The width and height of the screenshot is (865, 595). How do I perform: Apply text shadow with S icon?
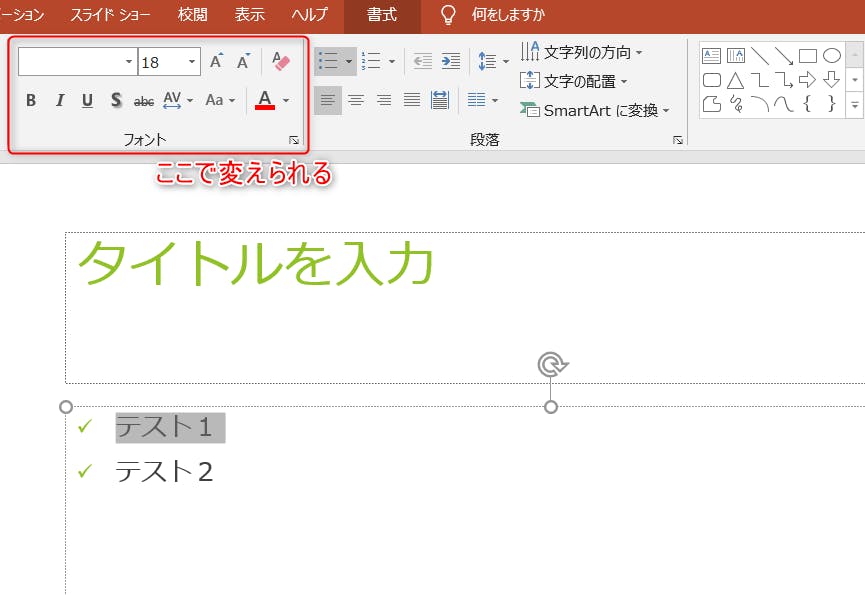click(116, 100)
